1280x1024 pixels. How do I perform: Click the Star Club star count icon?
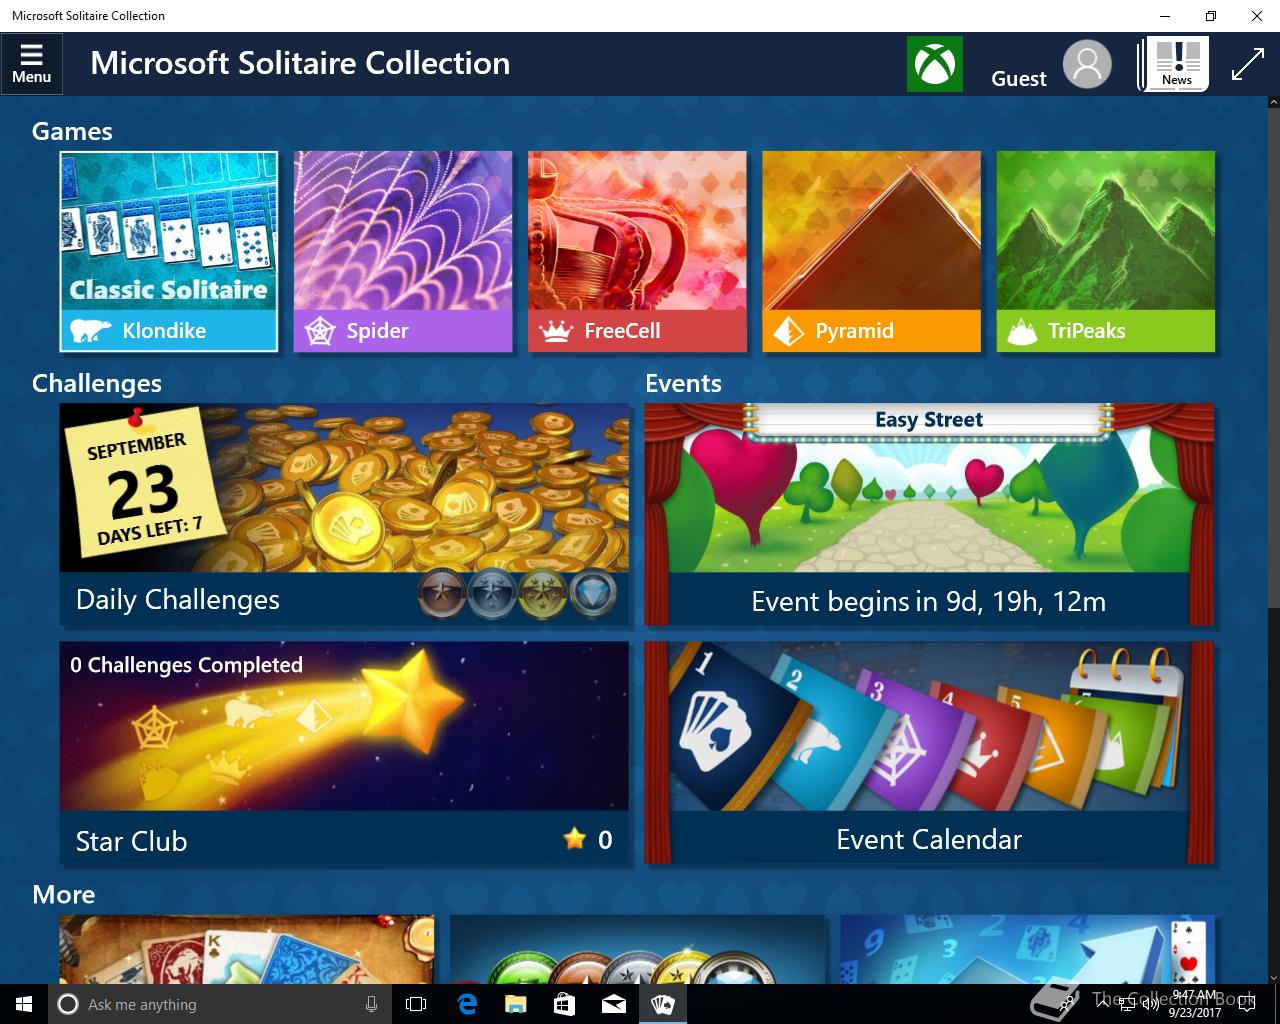coord(574,839)
